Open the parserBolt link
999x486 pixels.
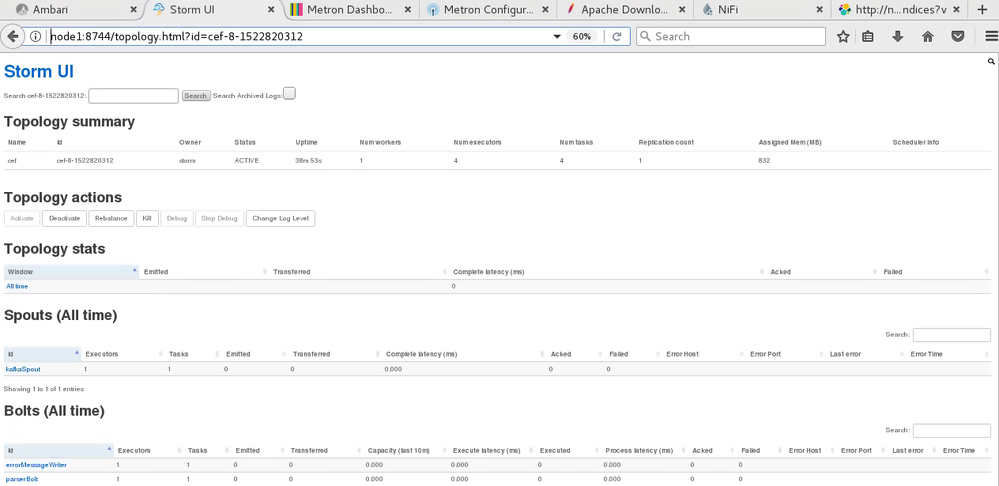pyautogui.click(x=22, y=479)
